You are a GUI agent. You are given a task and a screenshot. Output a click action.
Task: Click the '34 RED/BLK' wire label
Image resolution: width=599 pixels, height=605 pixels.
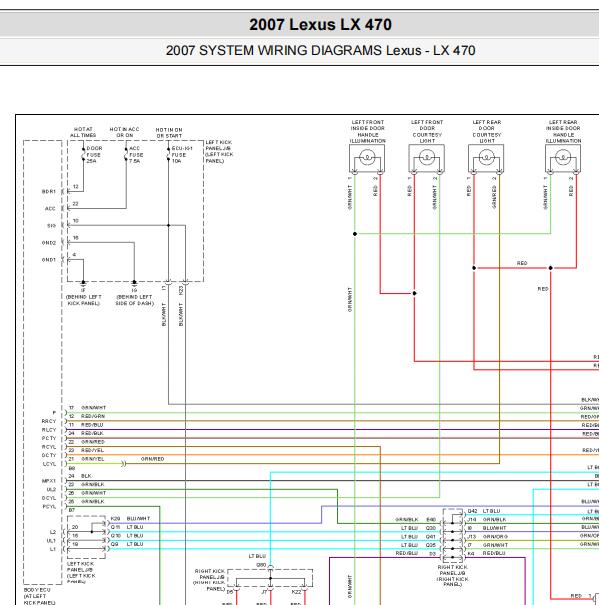pyautogui.click(x=86, y=433)
